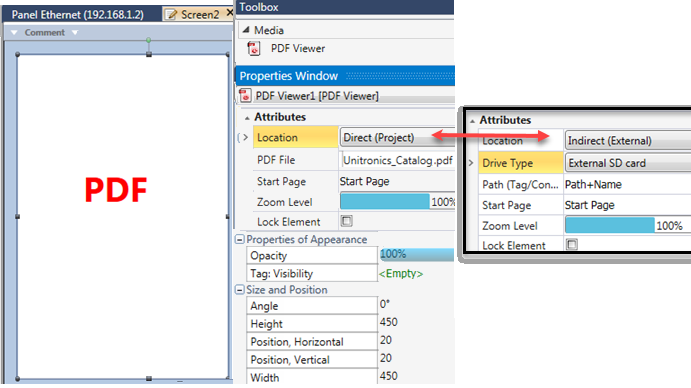The height and width of the screenshot is (388, 691).
Task: Click the chevron arrow beside Drive Type row
Action: (x=471, y=163)
